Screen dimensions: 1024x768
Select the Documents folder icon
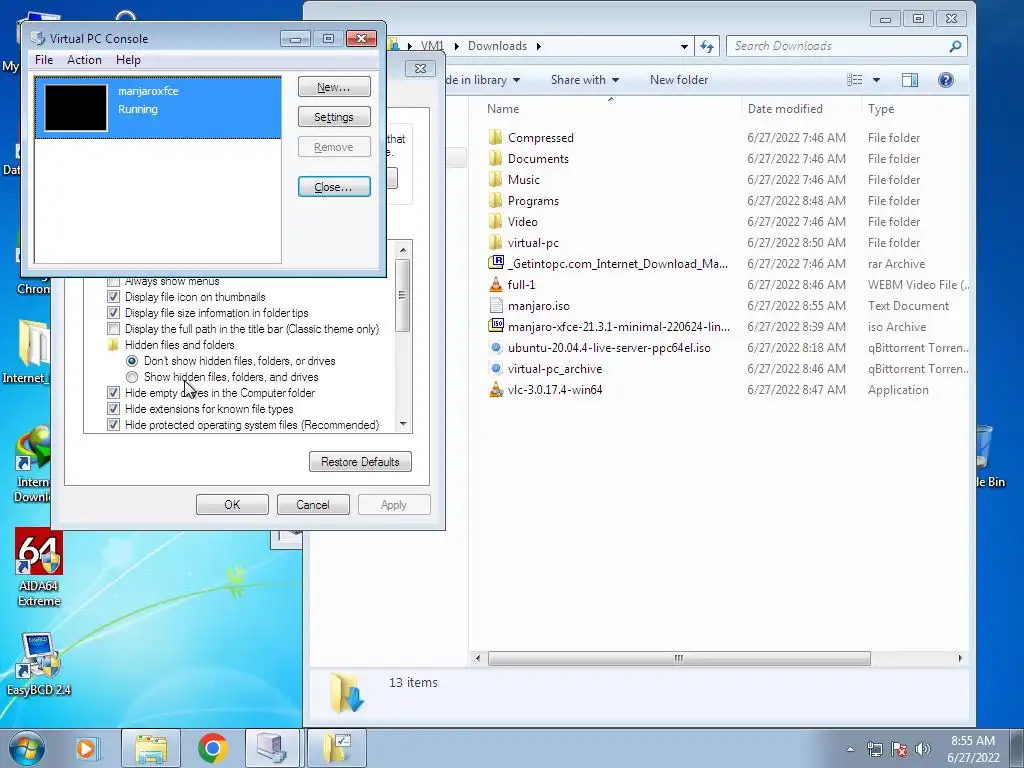(x=496, y=159)
